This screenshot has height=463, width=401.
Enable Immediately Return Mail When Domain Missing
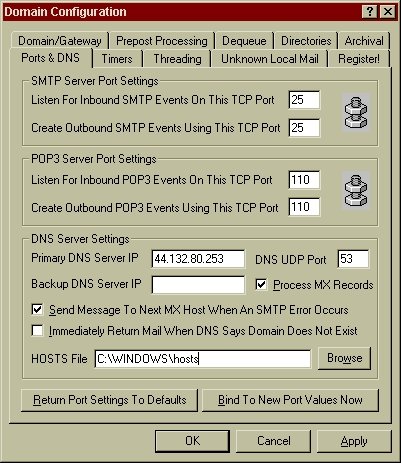37,330
